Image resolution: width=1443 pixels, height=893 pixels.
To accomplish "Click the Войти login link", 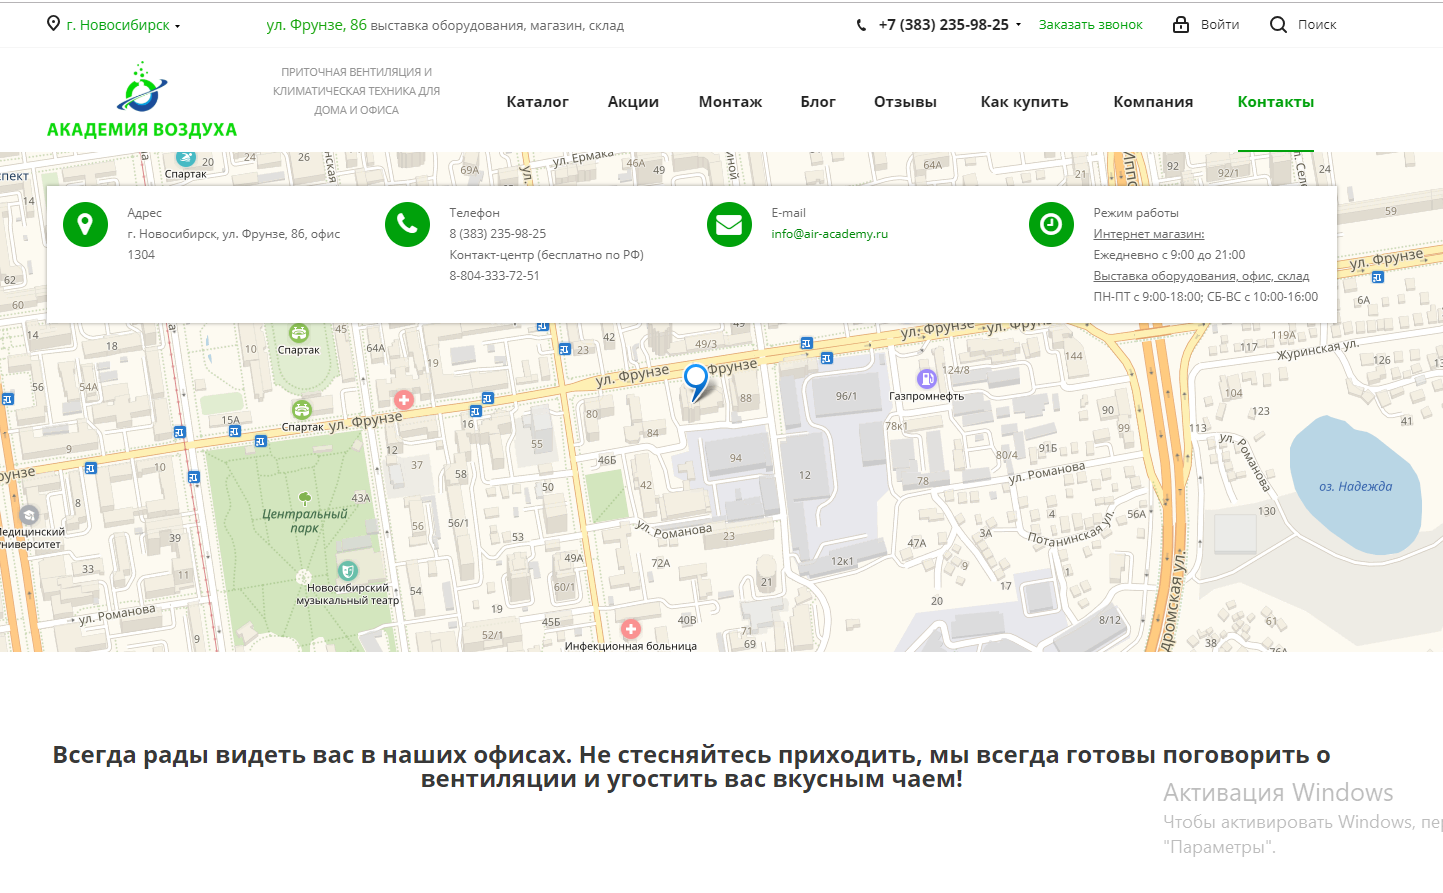I will (1220, 25).
